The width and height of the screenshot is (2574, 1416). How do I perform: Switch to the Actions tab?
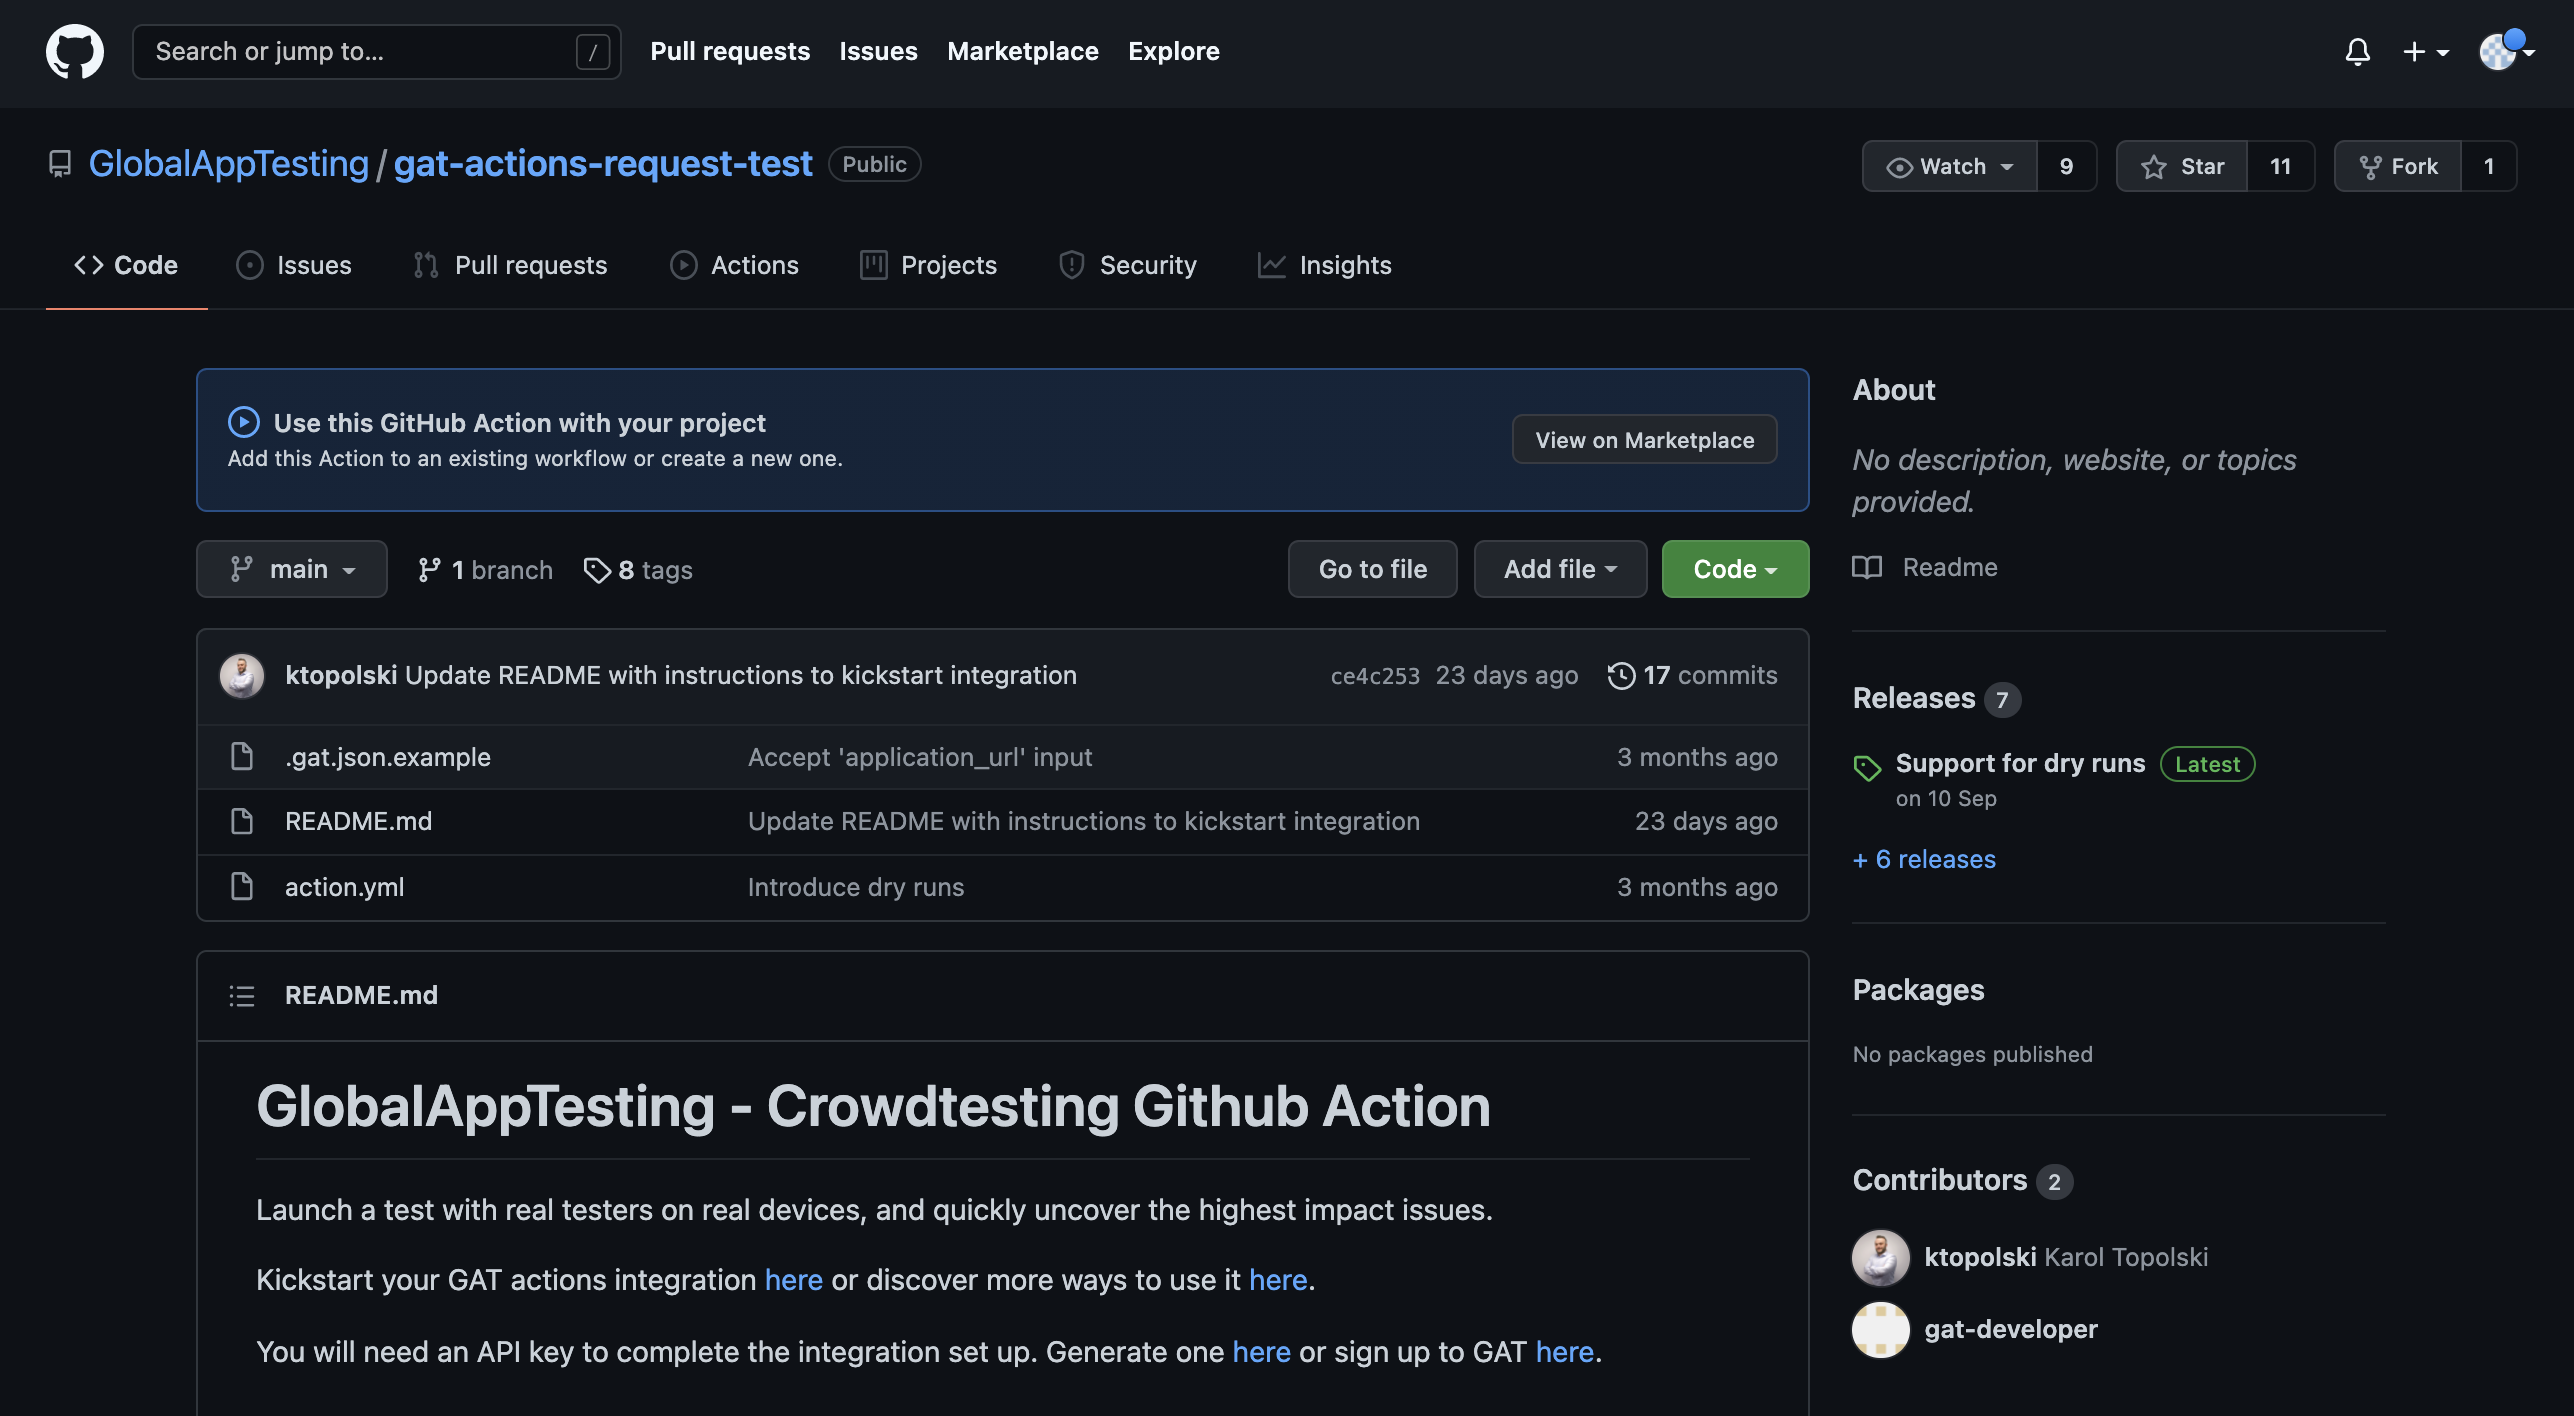tap(735, 265)
